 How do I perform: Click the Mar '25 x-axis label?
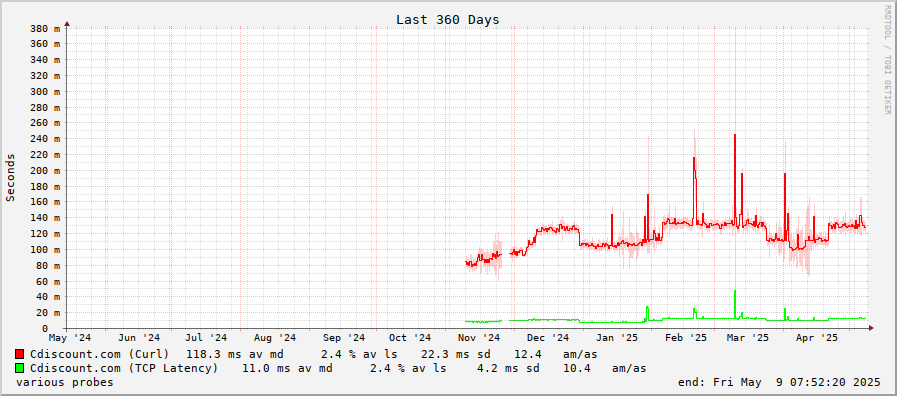click(x=748, y=338)
